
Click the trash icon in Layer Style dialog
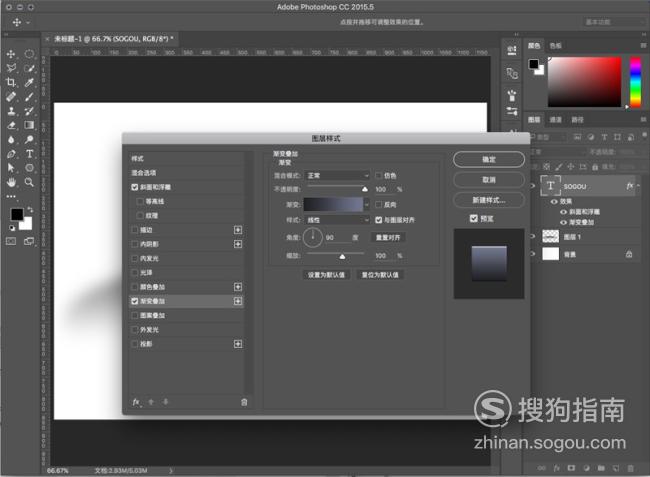pos(244,402)
